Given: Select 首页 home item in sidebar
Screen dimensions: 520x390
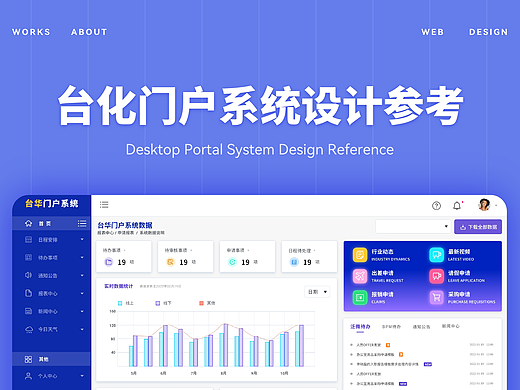Looking at the screenshot, I should (51, 223).
